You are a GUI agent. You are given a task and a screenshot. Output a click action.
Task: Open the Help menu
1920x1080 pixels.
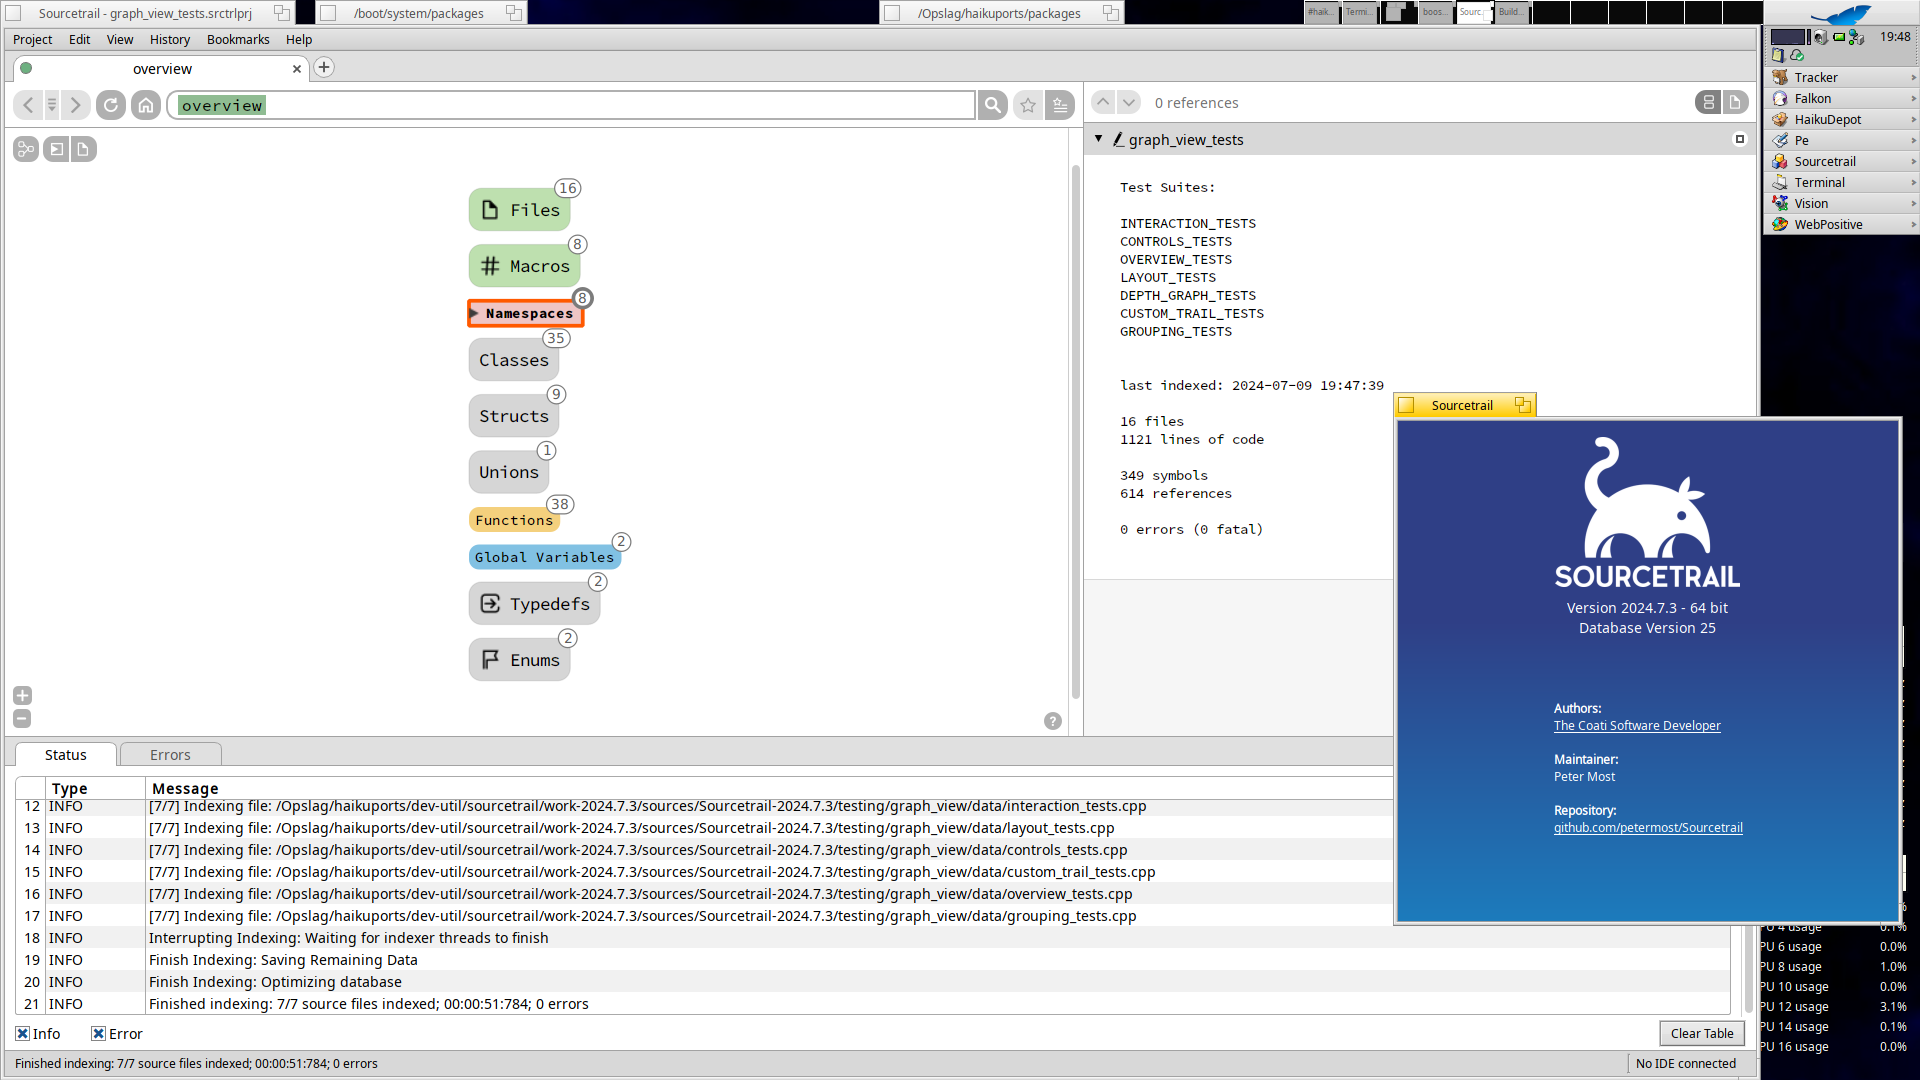[299, 39]
